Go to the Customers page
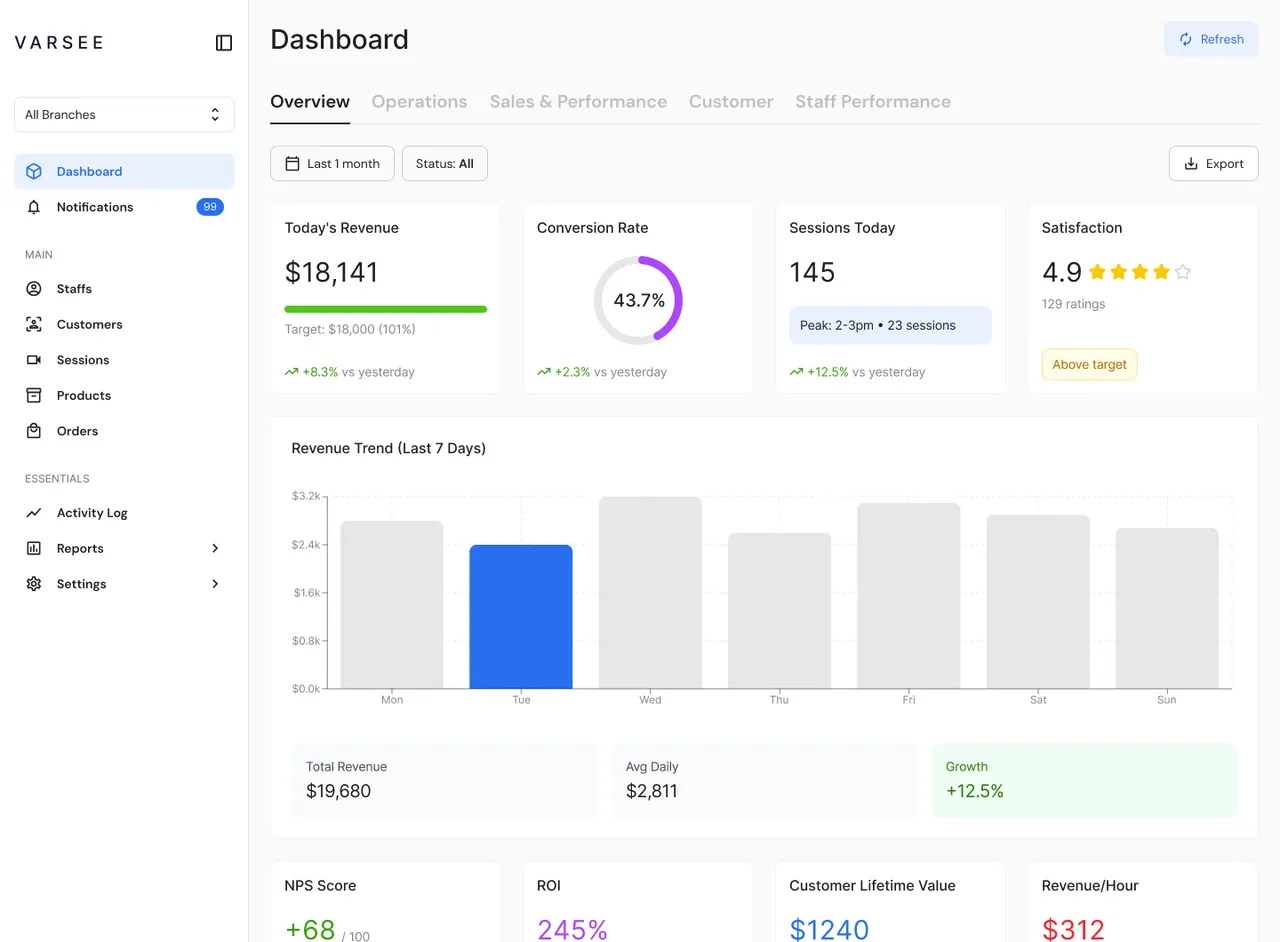 [124, 324]
